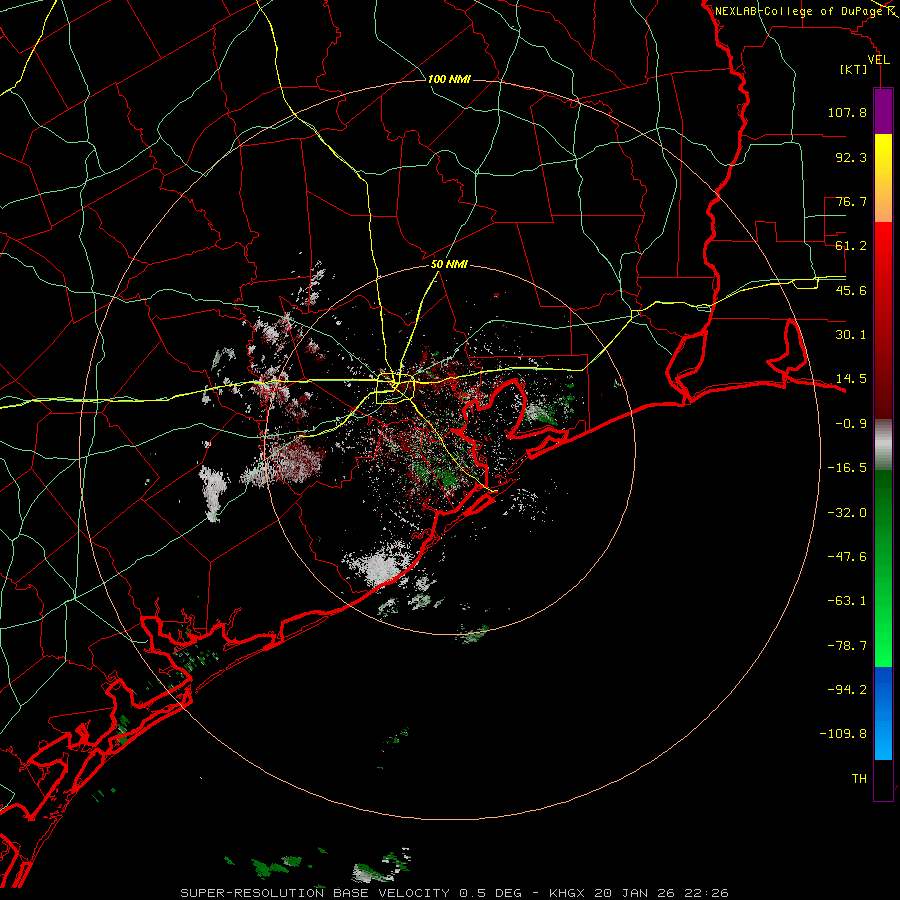
Task: Select the -32.0 scale value
Action: [x=847, y=513]
